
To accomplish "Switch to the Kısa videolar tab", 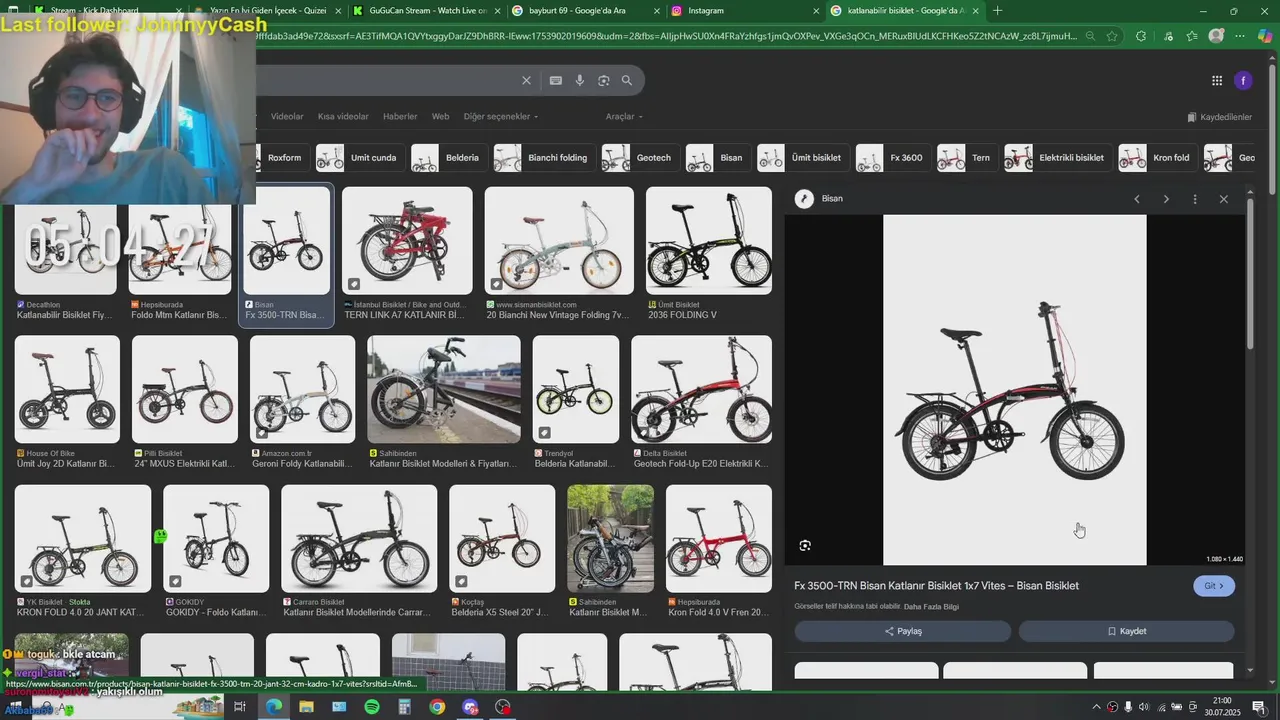I will point(343,117).
